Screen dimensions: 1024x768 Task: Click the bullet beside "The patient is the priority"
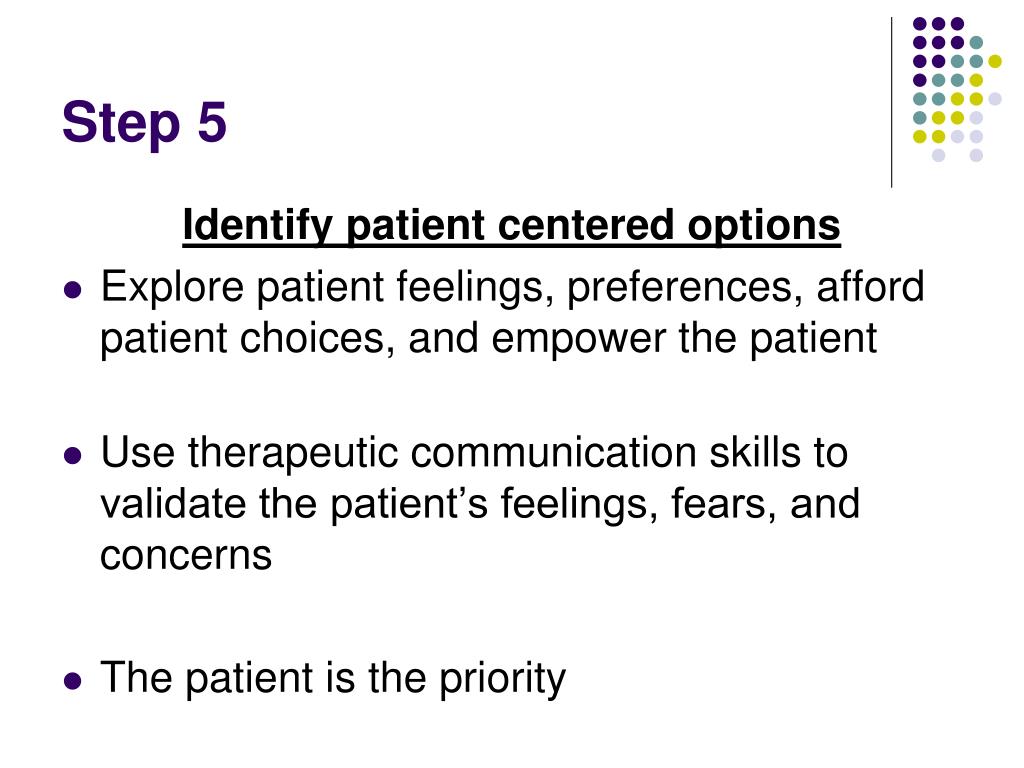pos(73,681)
